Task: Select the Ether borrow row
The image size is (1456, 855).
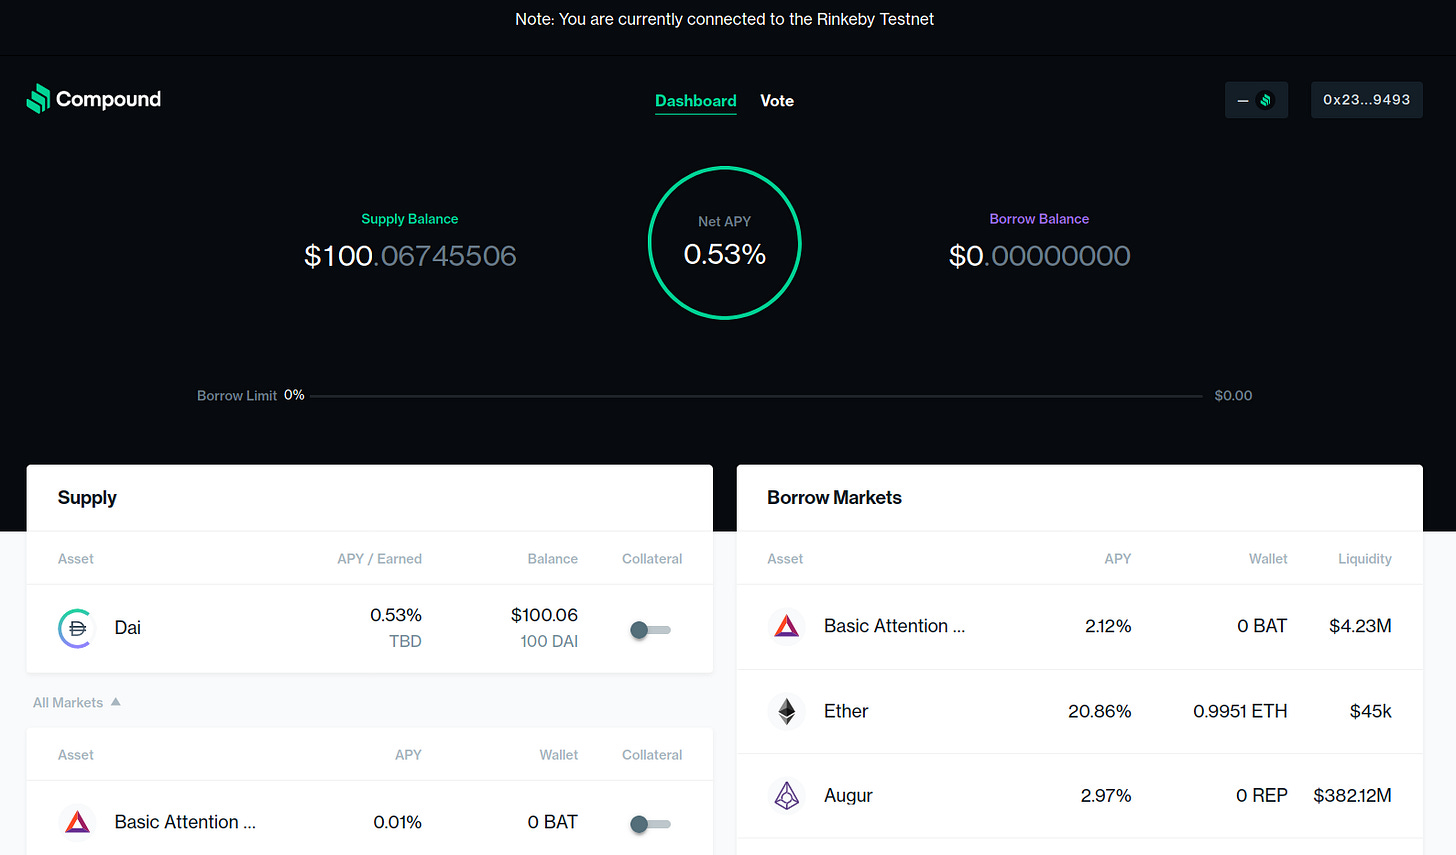Action: pyautogui.click(x=1080, y=711)
